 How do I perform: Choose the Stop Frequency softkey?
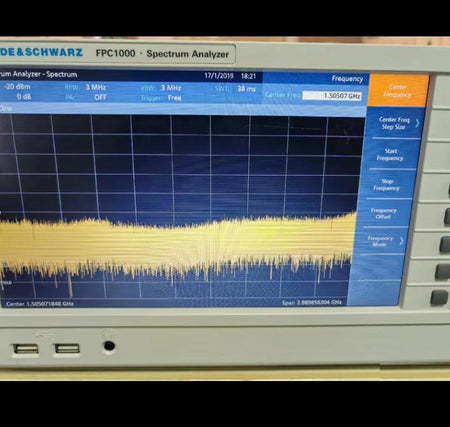pyautogui.click(x=387, y=185)
